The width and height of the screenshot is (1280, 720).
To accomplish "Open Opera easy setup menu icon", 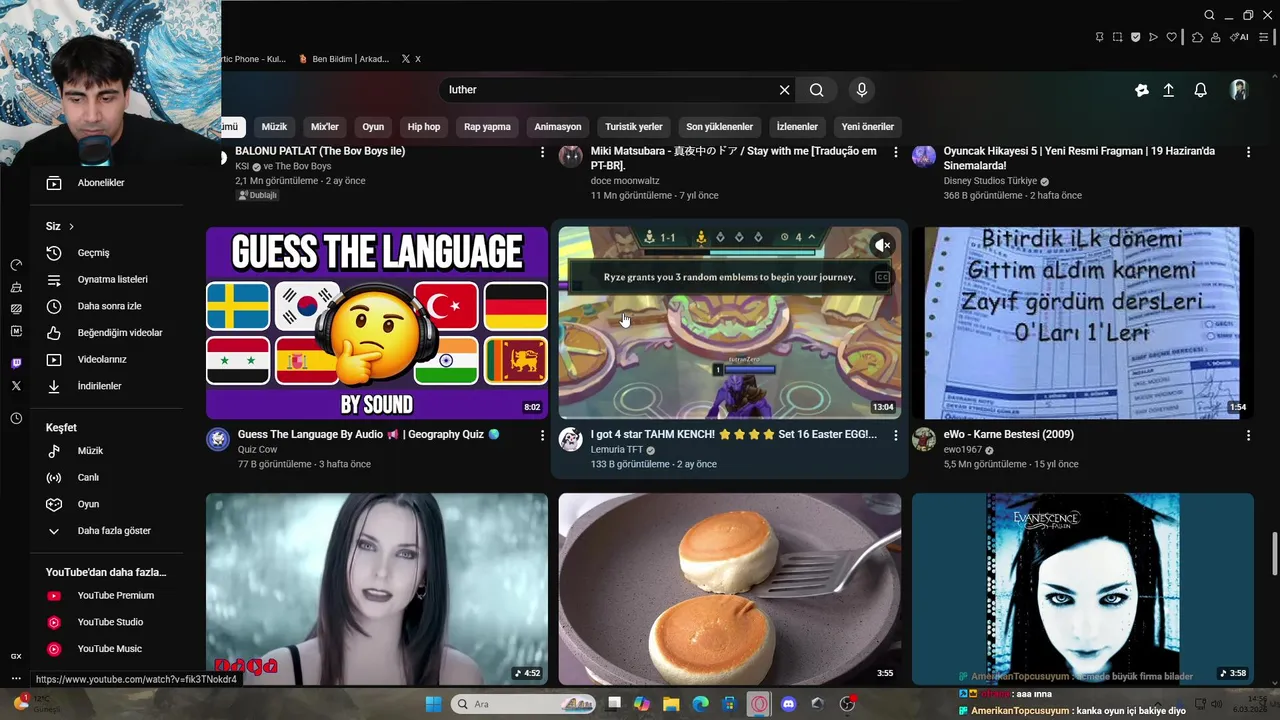I will click(1264, 37).
